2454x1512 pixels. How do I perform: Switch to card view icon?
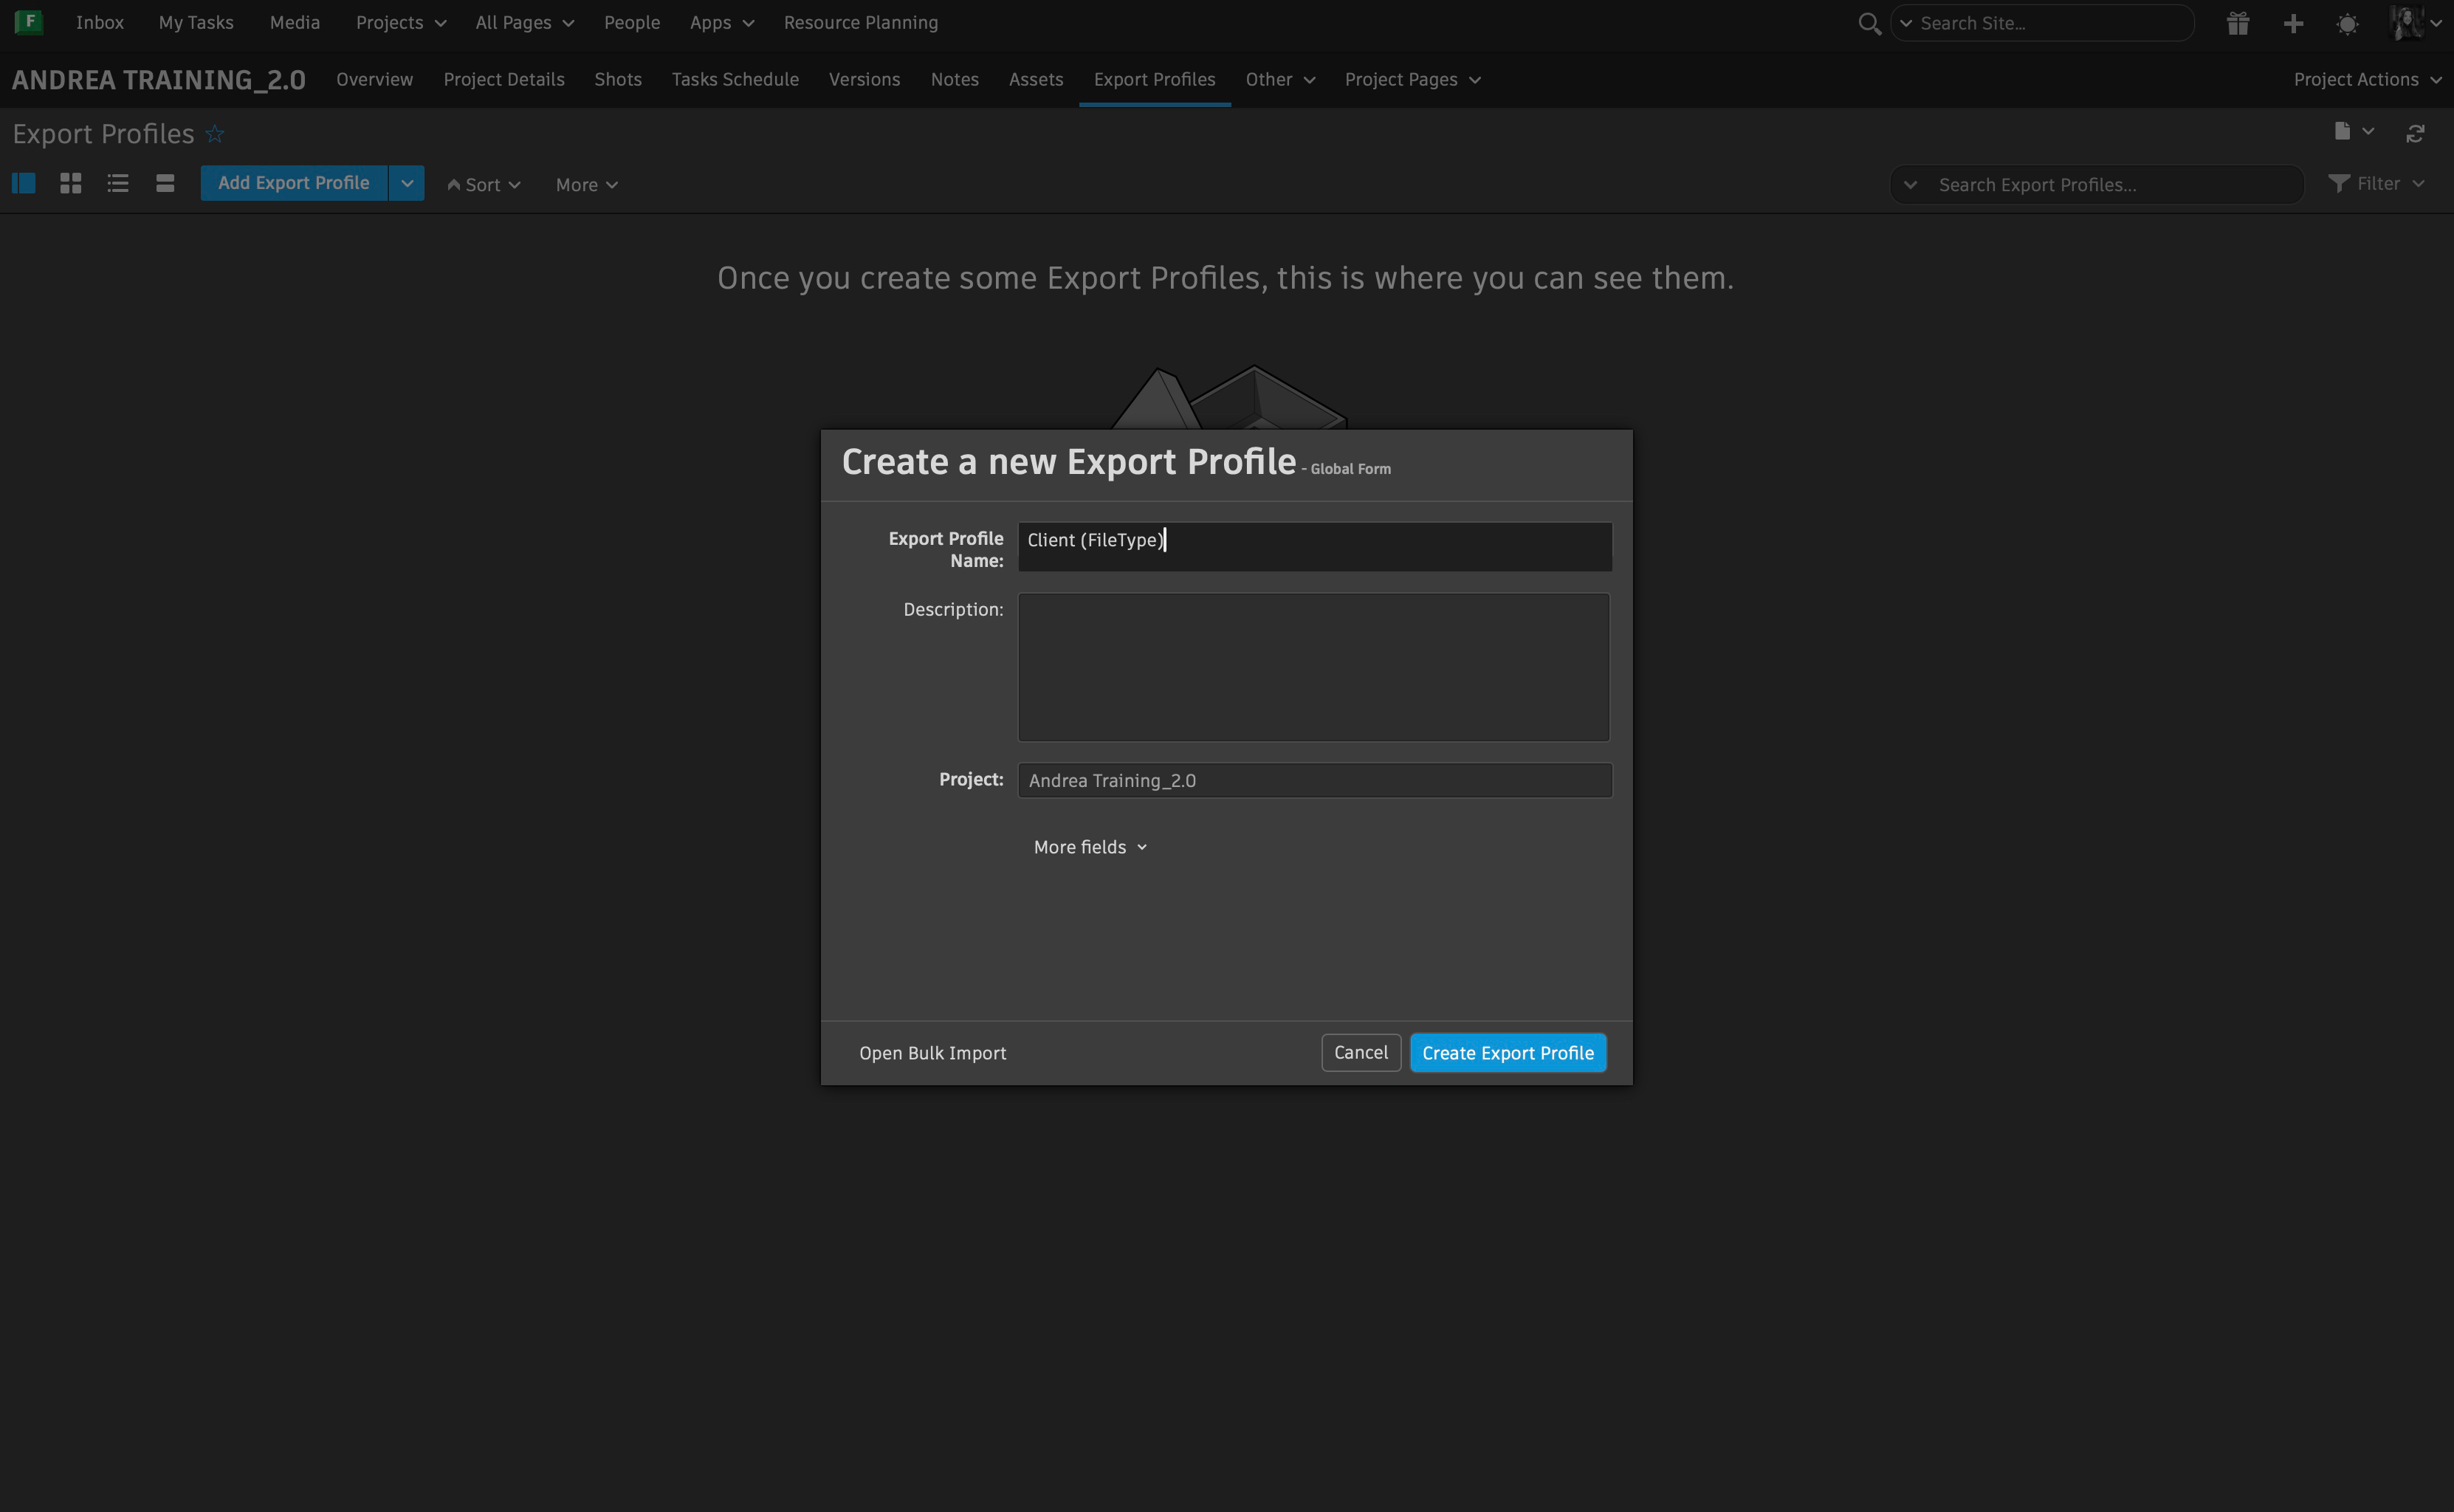pos(165,183)
